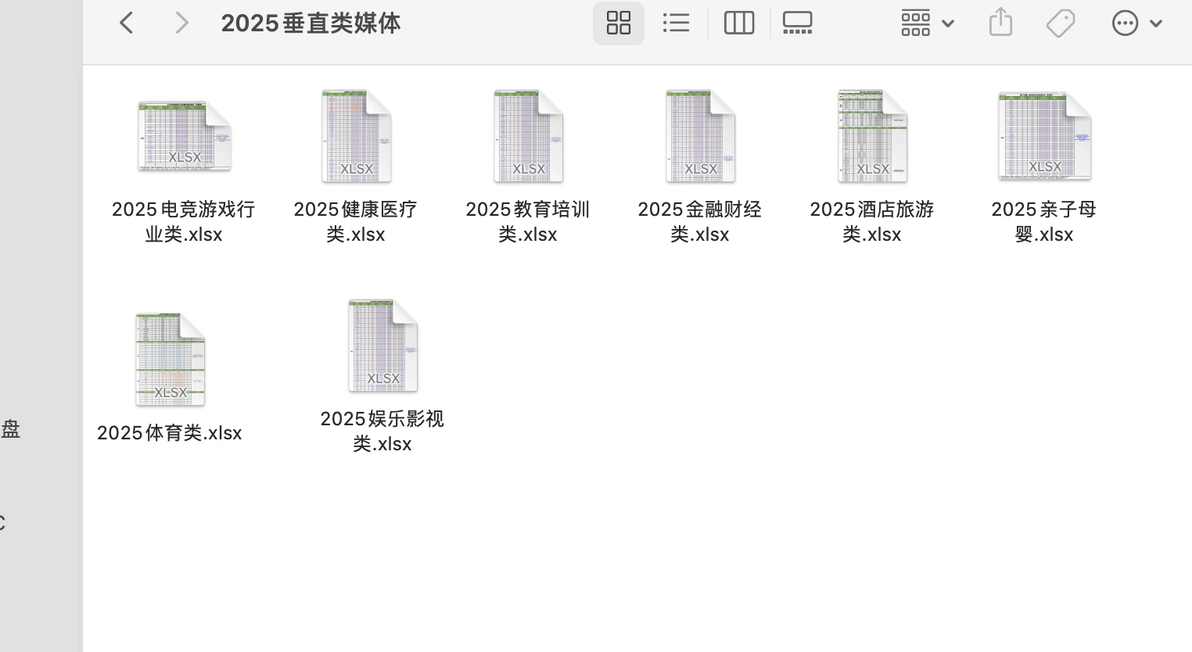Image resolution: width=1192 pixels, height=652 pixels.
Task: Click the file name 2025体育类.xlsx
Action: pos(170,433)
